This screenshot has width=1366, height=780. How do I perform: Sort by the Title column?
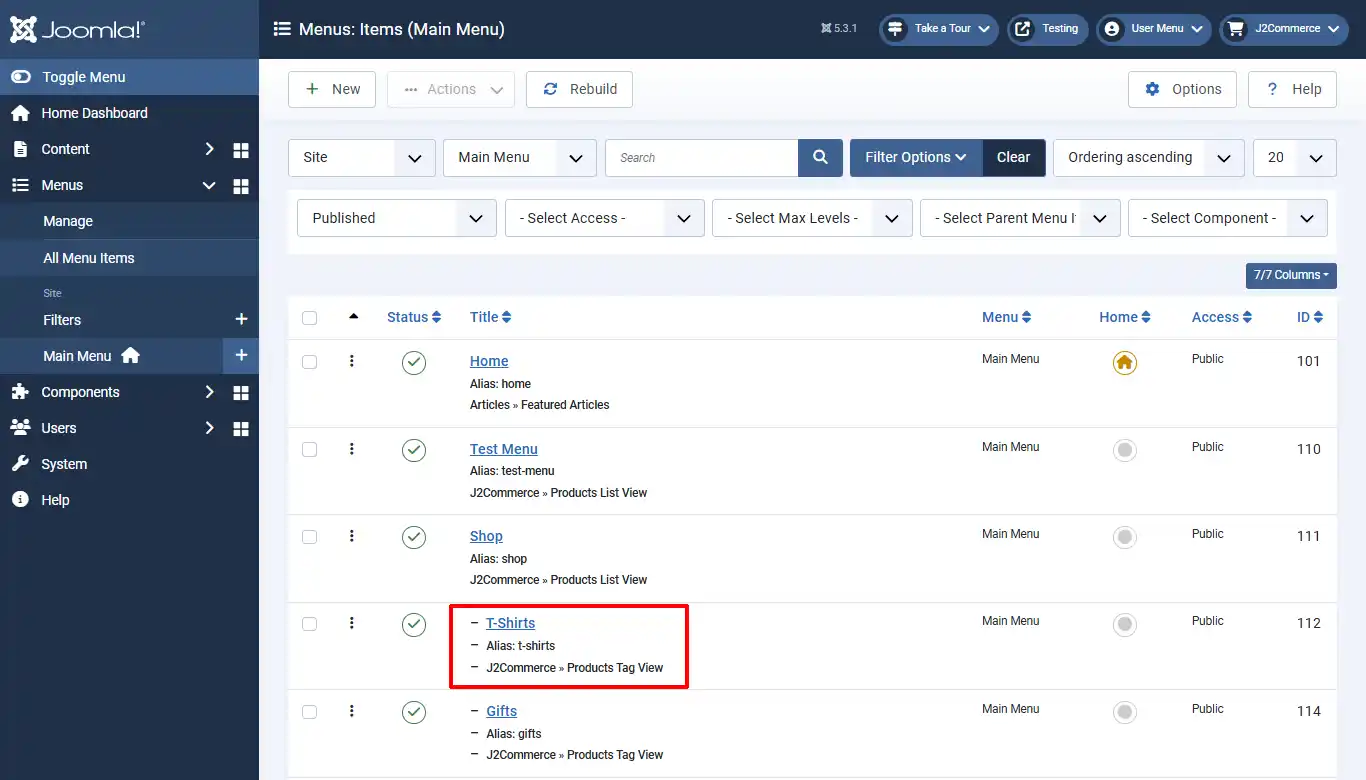coord(491,317)
